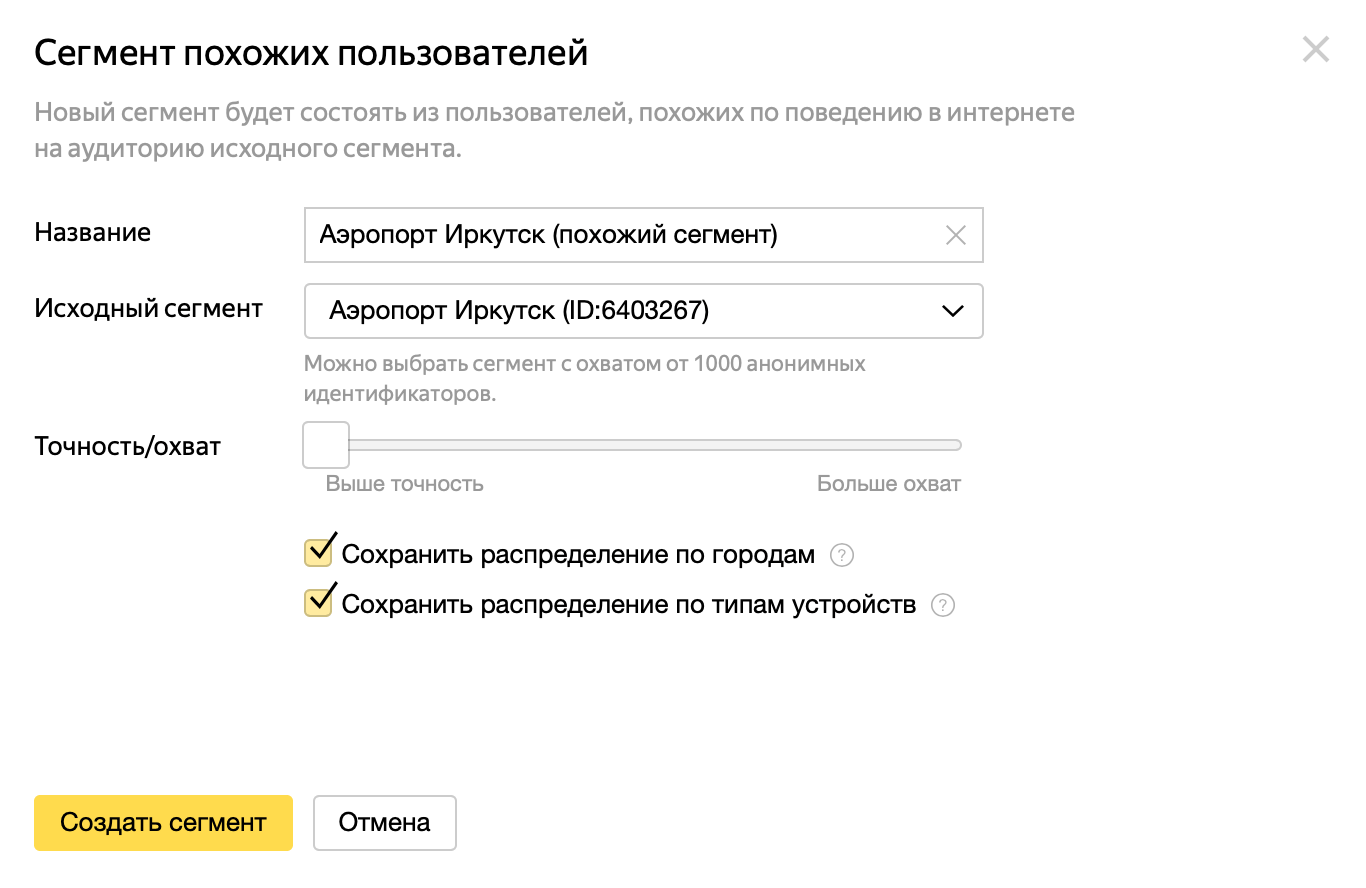
Task: Expand the source segment list via the chevron
Action: point(953,311)
